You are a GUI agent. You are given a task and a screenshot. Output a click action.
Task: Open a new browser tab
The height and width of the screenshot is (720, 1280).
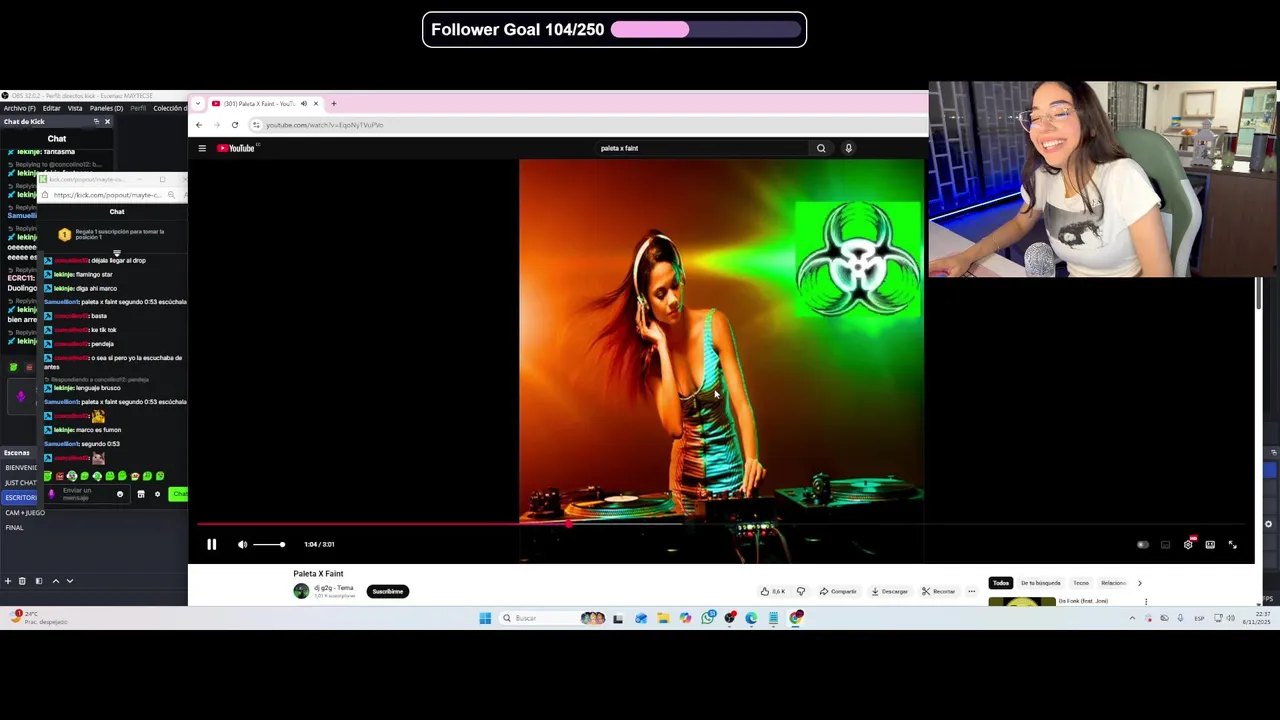pos(334,104)
